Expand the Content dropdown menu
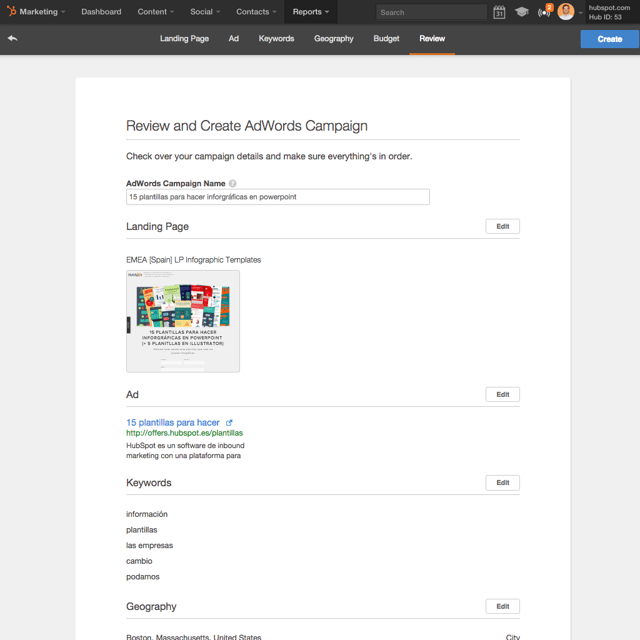Image resolution: width=640 pixels, height=640 pixels. (157, 12)
